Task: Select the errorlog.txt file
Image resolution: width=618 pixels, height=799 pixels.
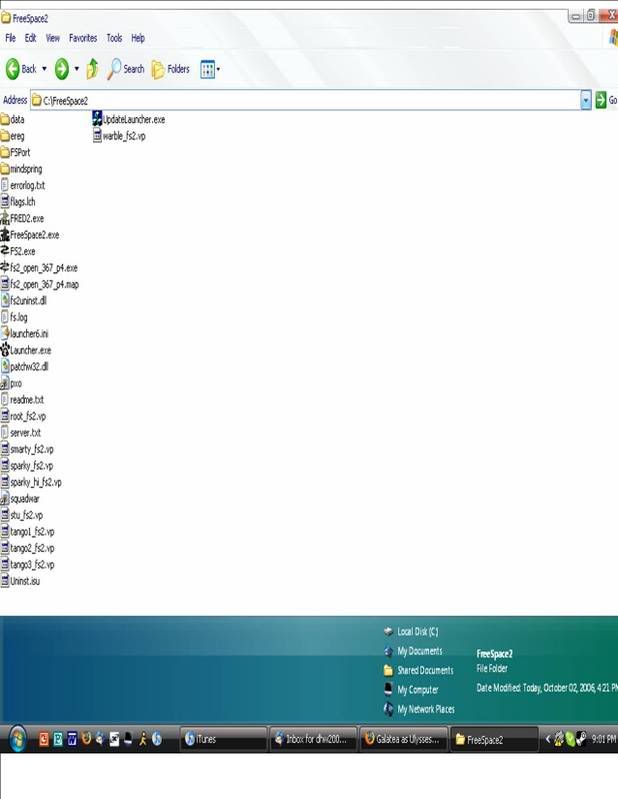Action: [23, 185]
